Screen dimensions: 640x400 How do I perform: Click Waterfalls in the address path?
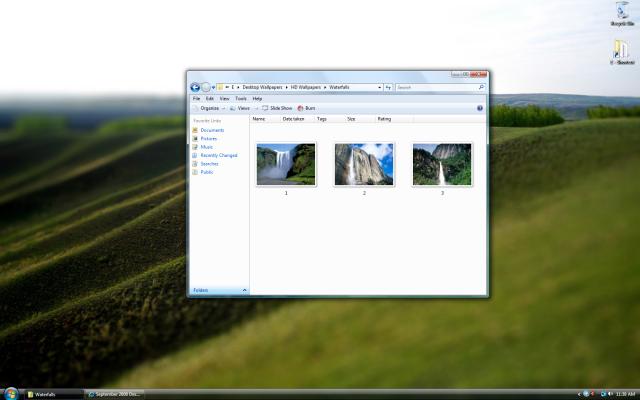click(339, 87)
